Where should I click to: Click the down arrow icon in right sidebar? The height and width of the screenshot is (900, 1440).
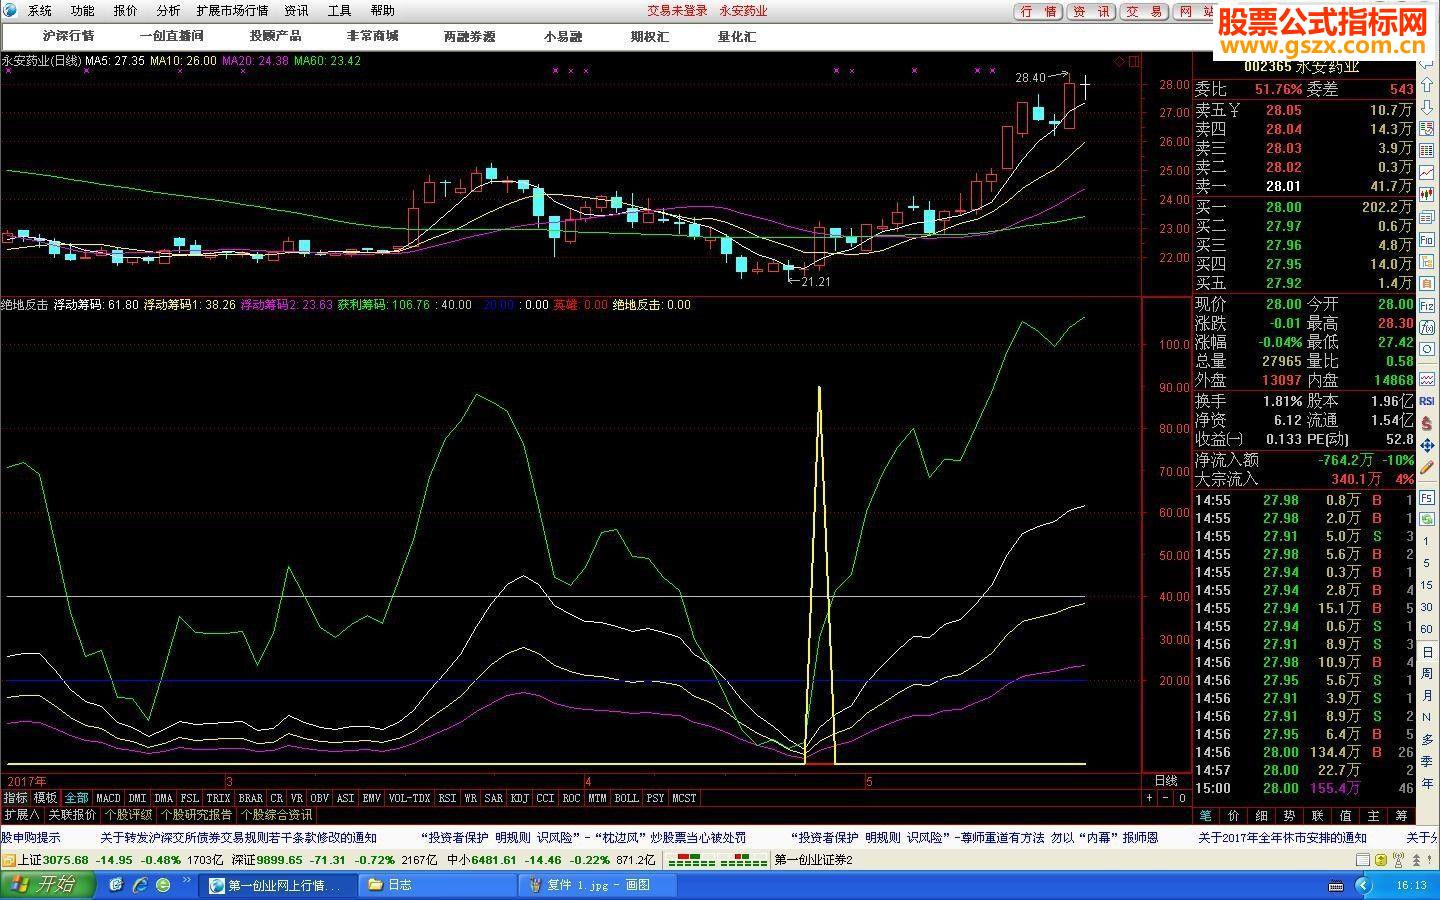1427,107
